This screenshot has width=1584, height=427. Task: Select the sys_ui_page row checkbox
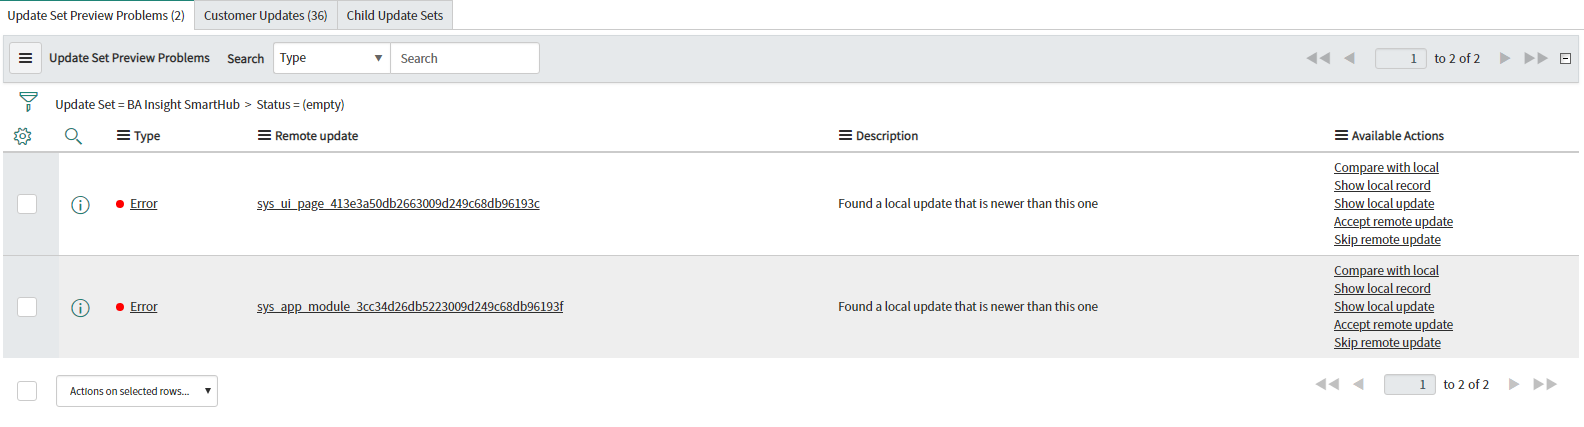point(27,204)
